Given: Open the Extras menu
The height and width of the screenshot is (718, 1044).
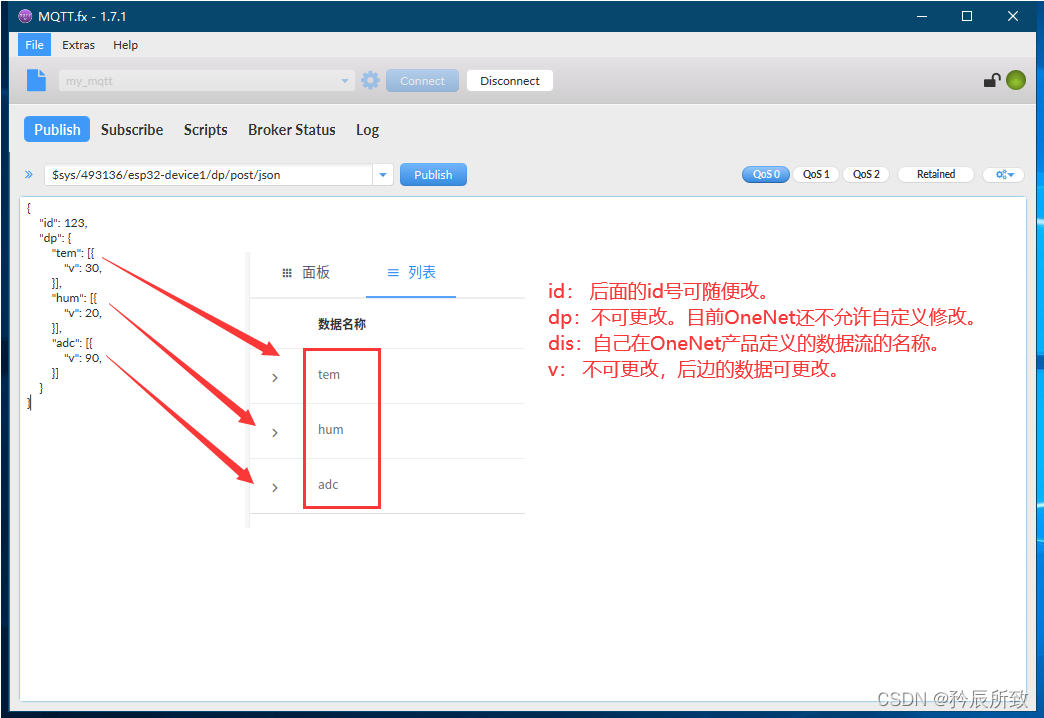Looking at the screenshot, I should coord(79,45).
